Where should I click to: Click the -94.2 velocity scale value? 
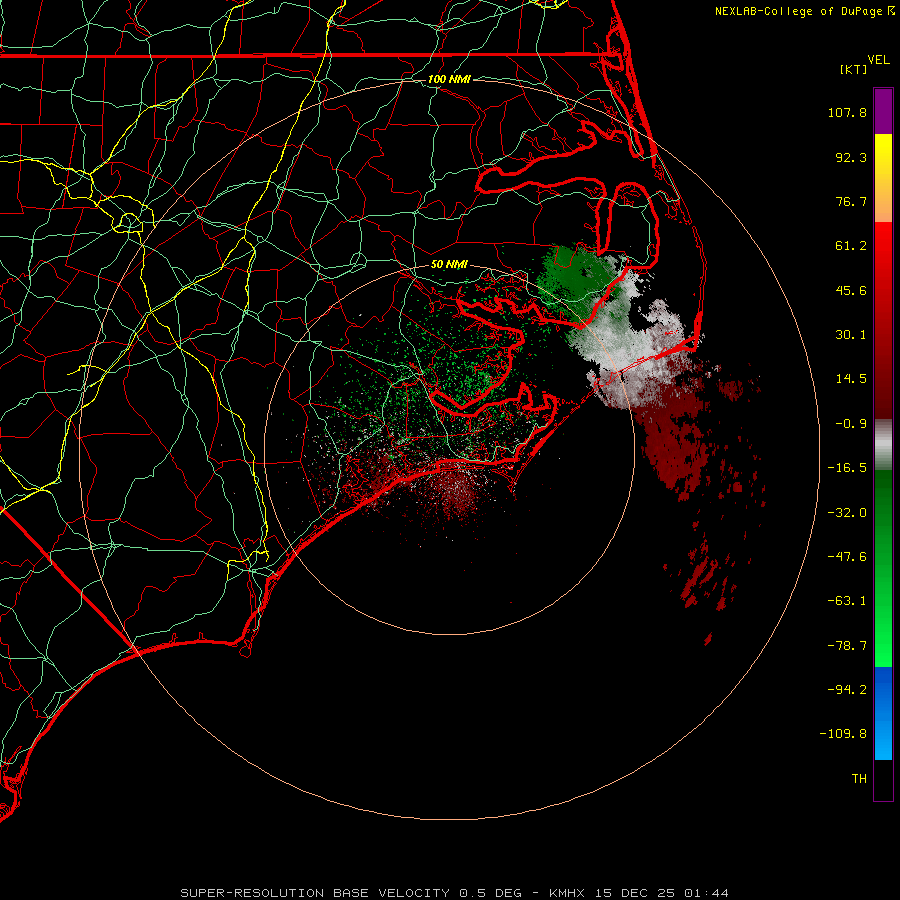847,689
